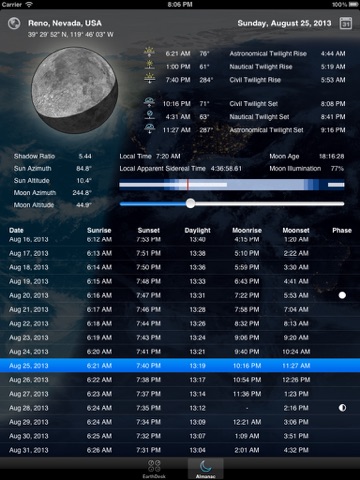This screenshot has height=480, width=360.
Task: Select the Aug 28, 2013 row
Action: click(x=180, y=408)
